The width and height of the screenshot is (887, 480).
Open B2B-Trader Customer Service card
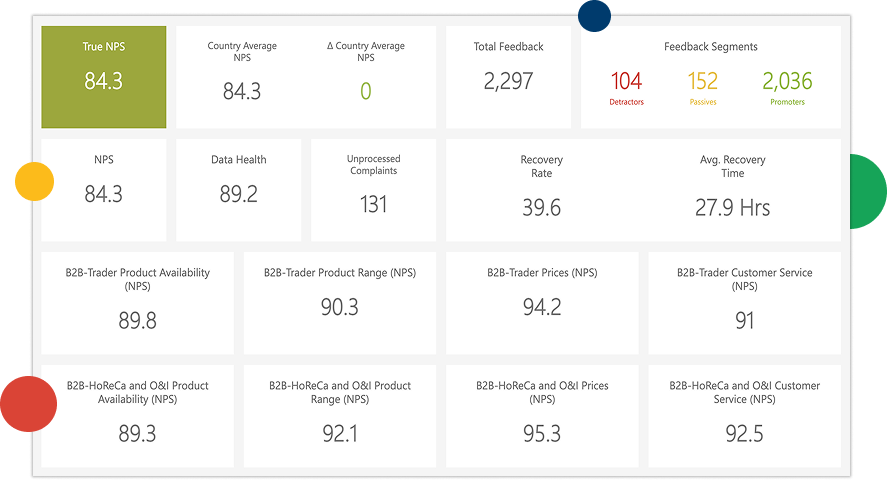pyautogui.click(x=744, y=302)
